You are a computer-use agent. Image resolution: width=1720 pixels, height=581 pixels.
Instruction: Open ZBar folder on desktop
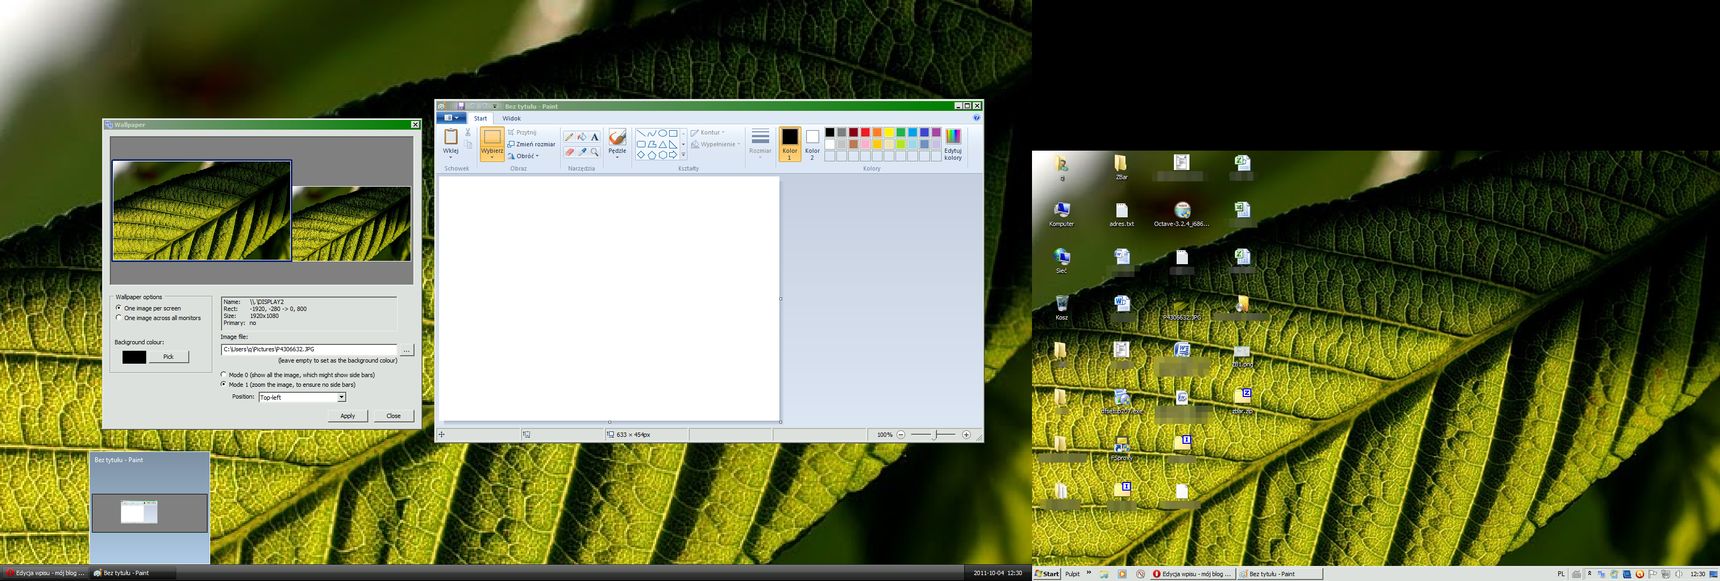pyautogui.click(x=1121, y=166)
